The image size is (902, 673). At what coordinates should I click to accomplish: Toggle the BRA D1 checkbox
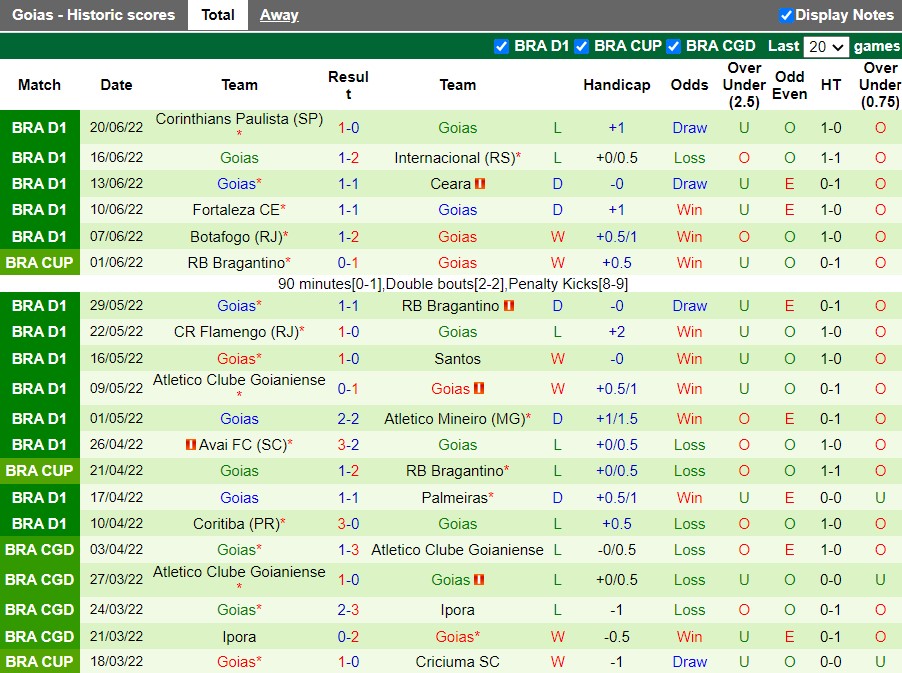coord(501,47)
